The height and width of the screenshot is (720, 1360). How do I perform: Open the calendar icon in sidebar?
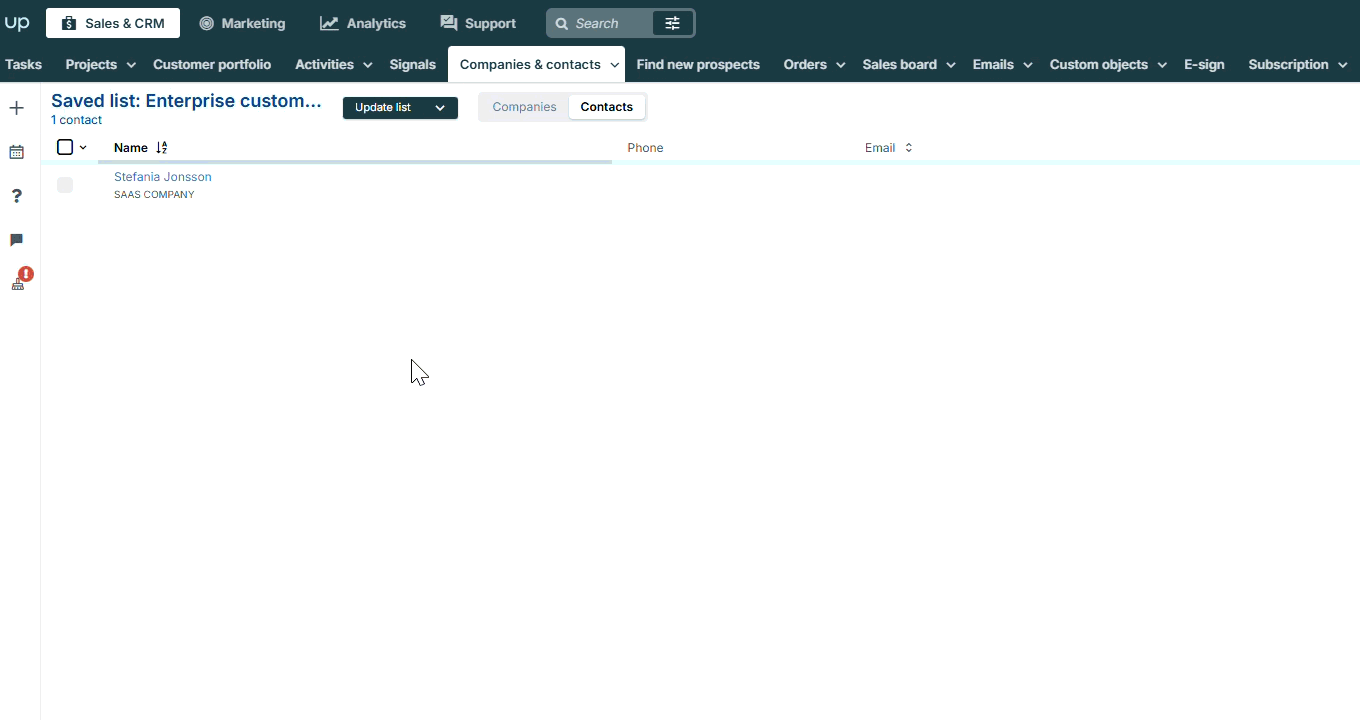16,152
